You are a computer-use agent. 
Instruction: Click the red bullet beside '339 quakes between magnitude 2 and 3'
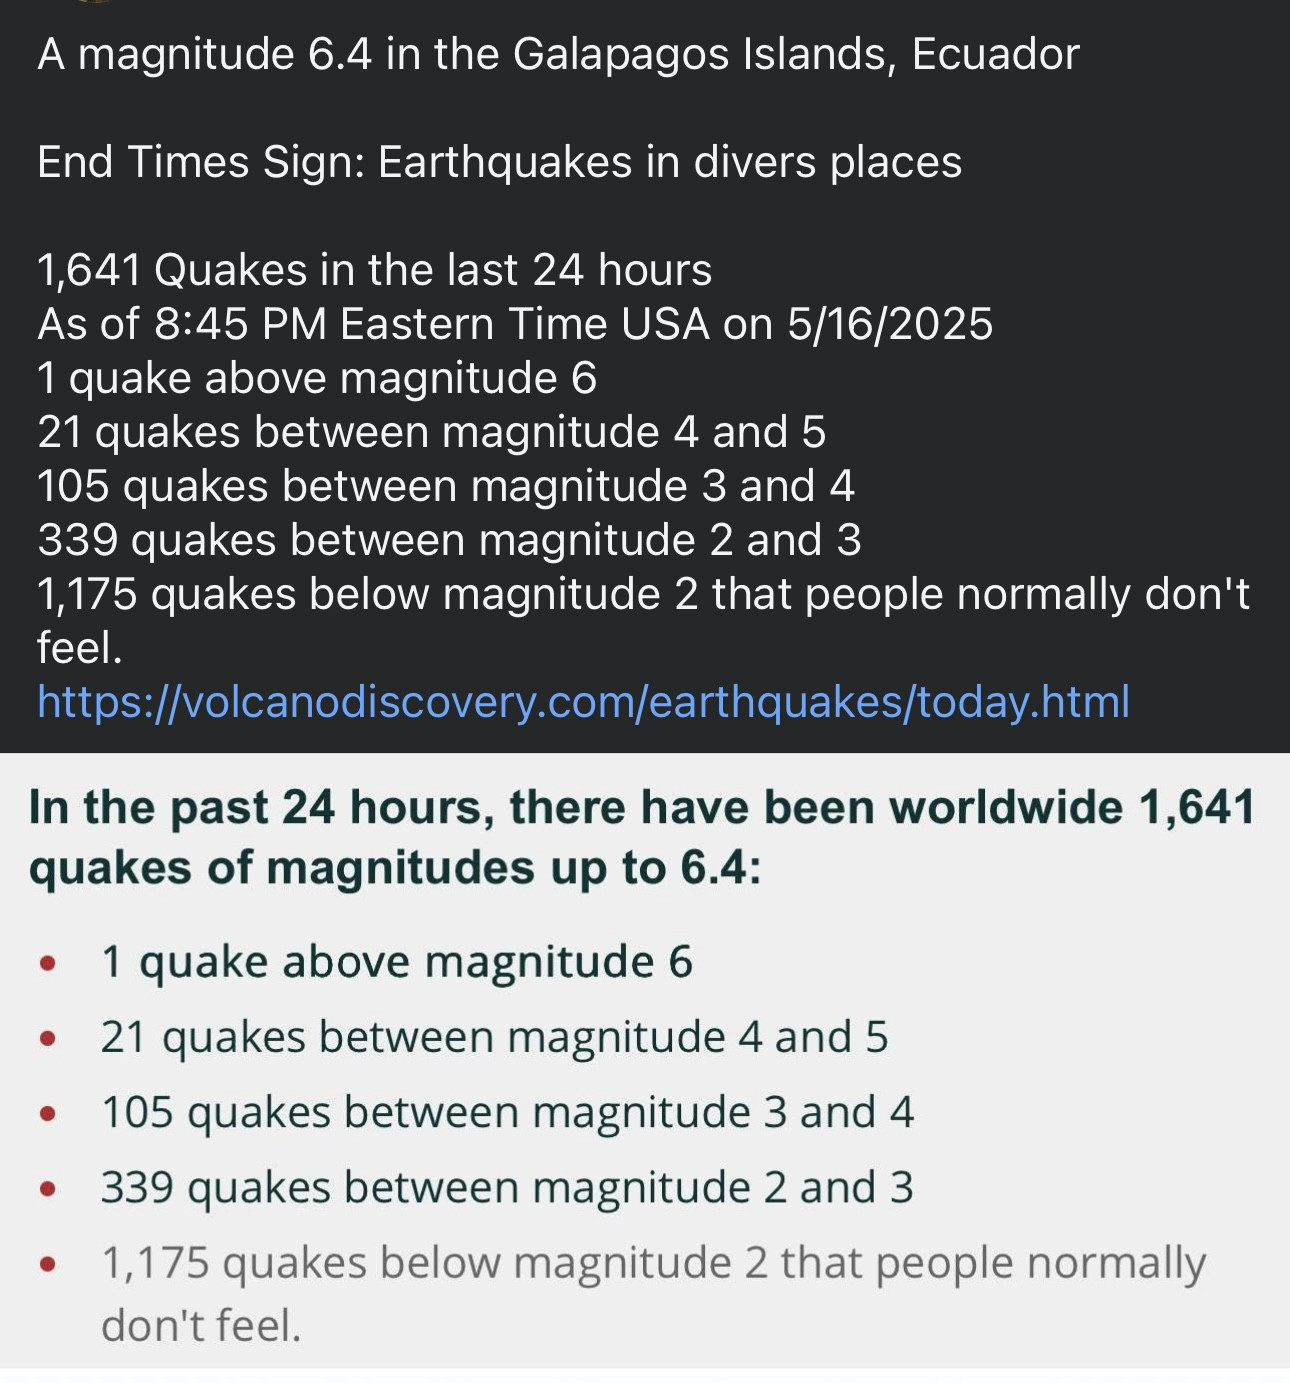[x=47, y=1189]
